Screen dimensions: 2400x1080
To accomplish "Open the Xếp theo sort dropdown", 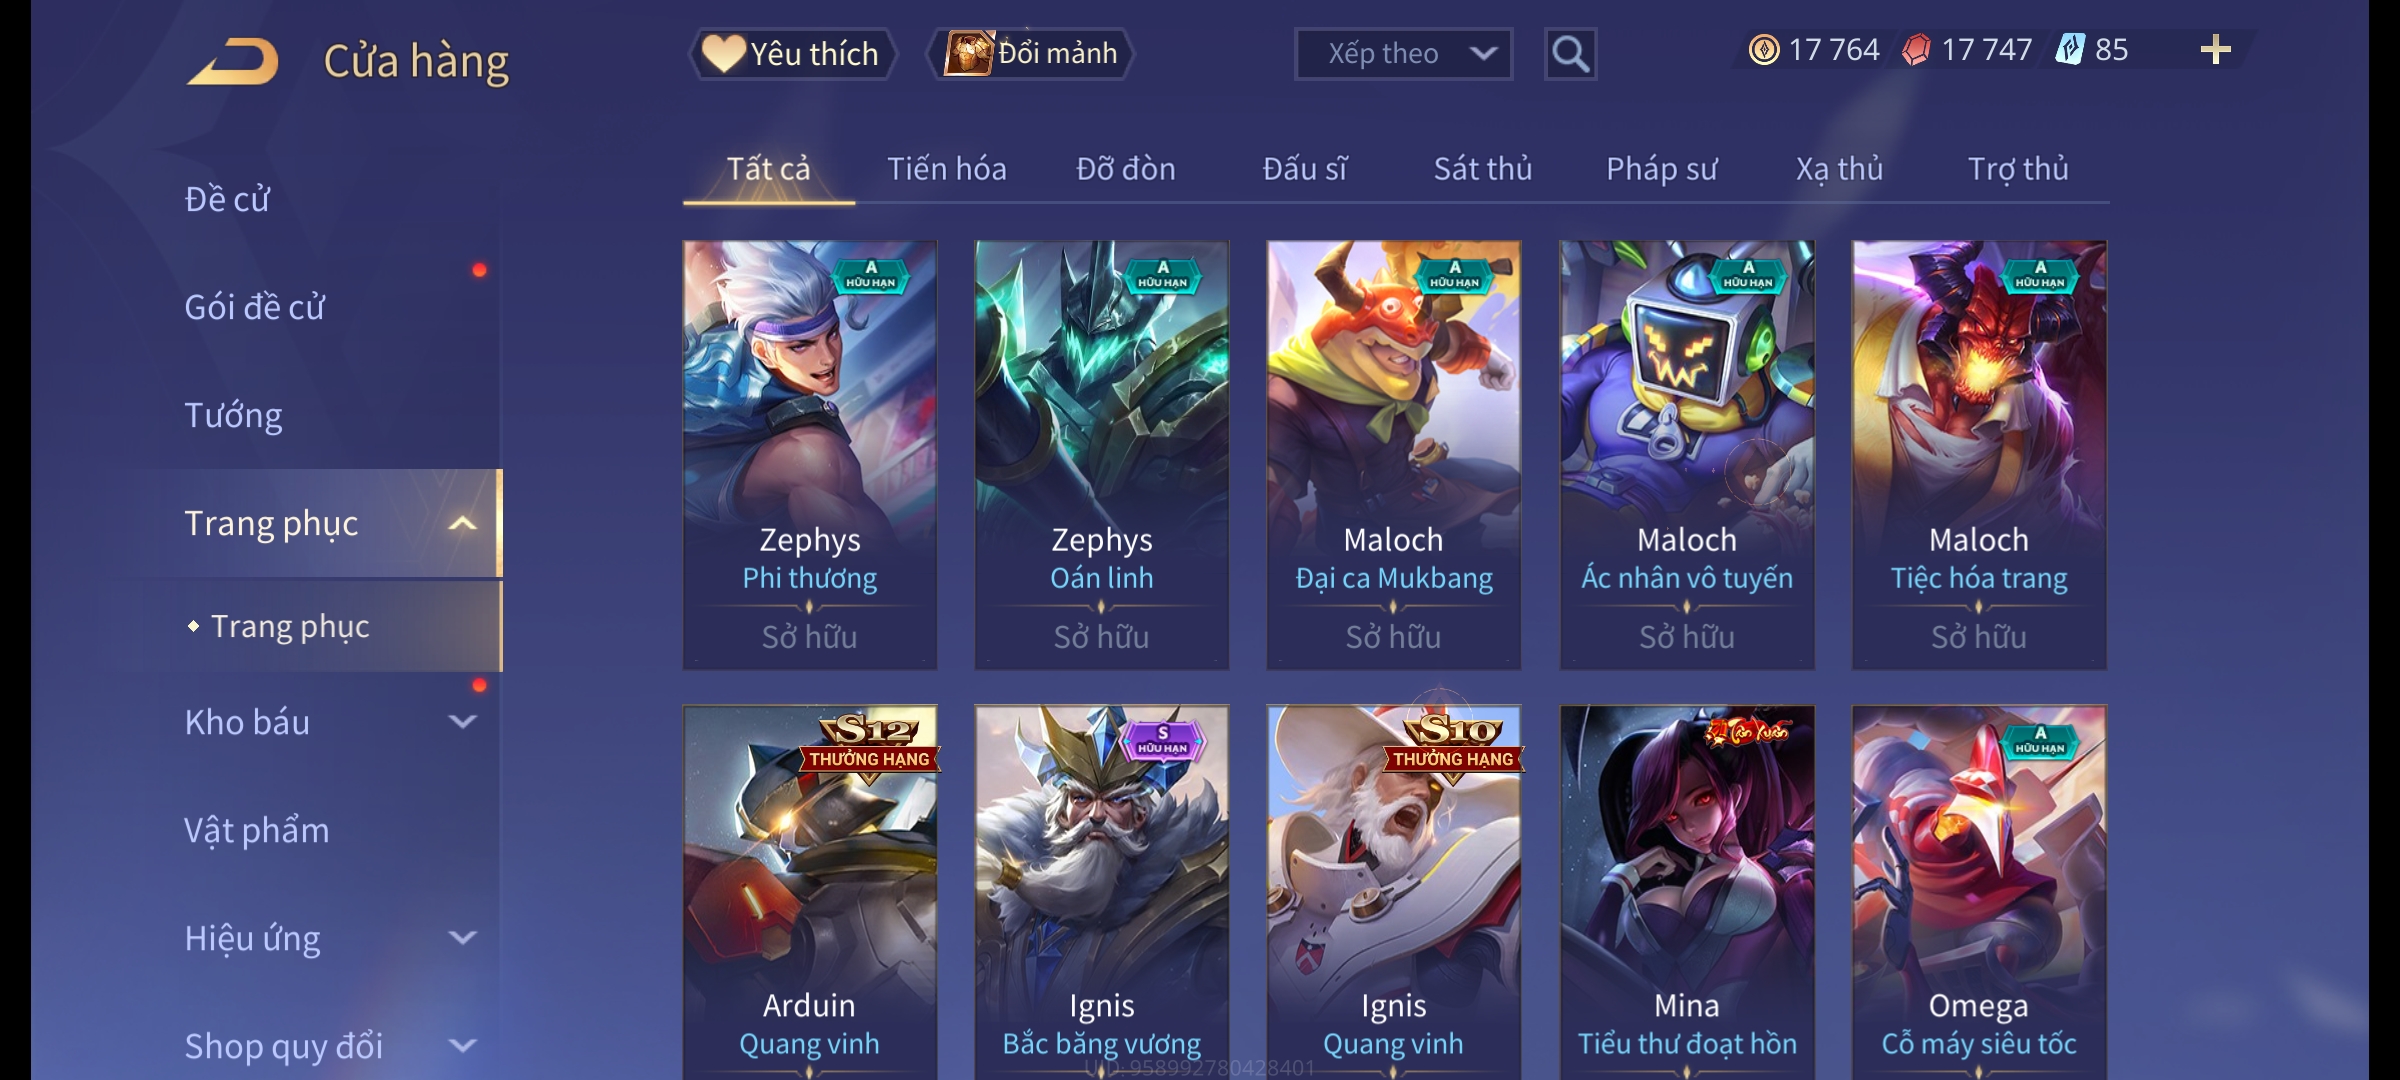I will [1403, 54].
